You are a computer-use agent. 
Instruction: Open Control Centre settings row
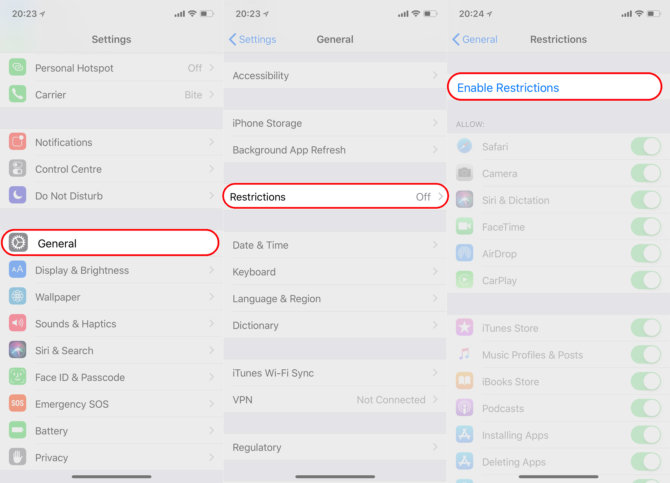112,169
